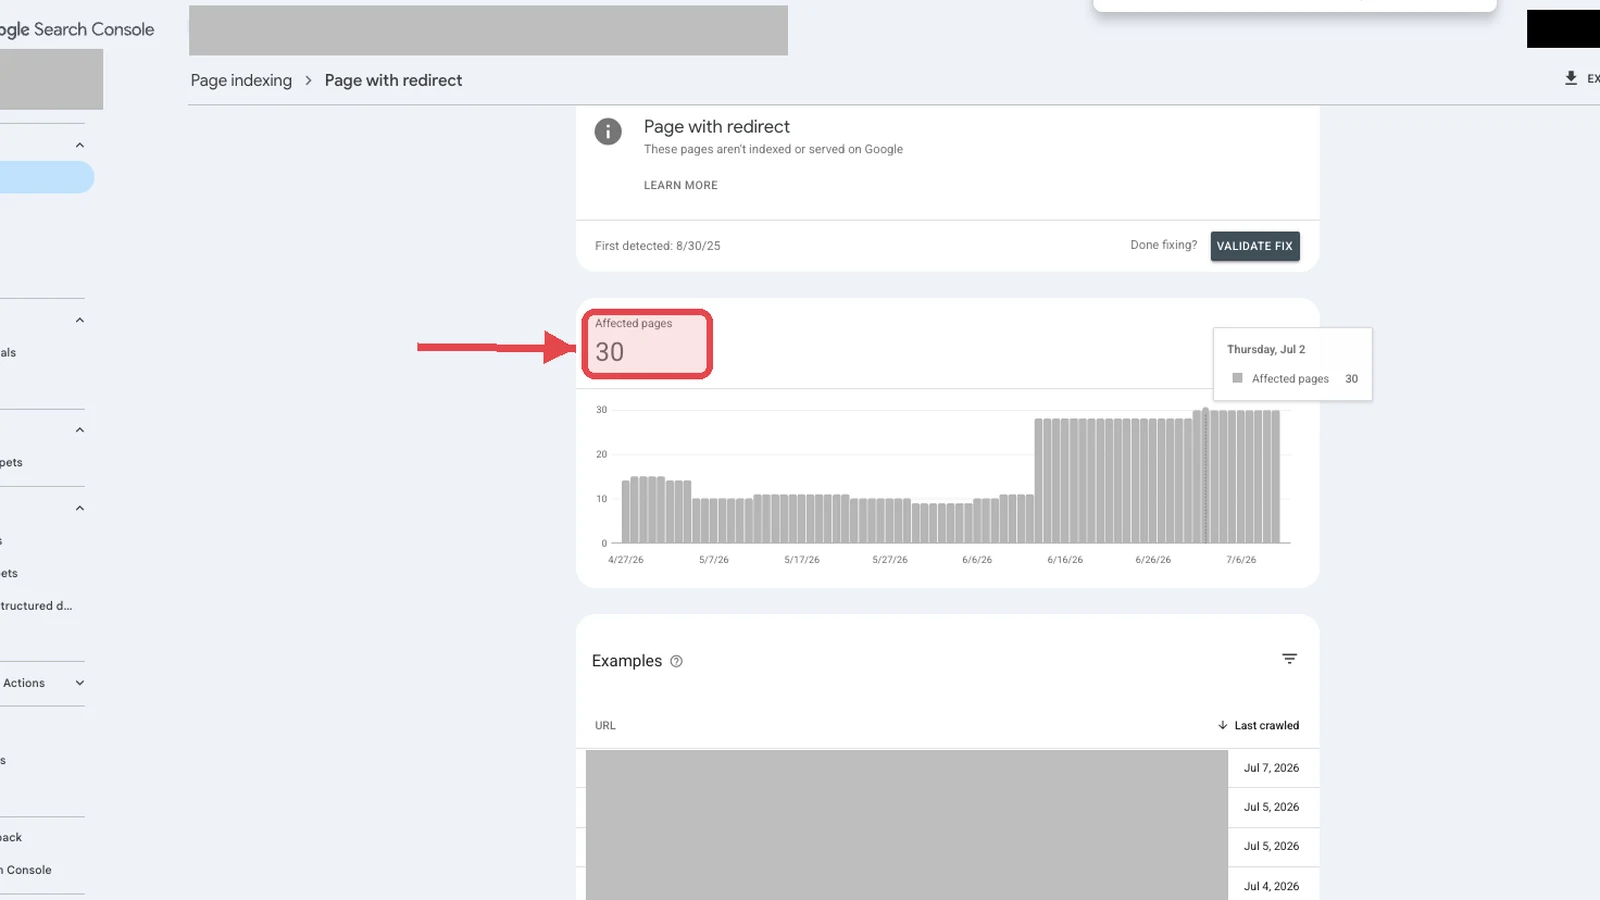Image resolution: width=1600 pixels, height=900 pixels.
Task: Open the 'Console' sidebar item at bottom
Action: pyautogui.click(x=26, y=870)
